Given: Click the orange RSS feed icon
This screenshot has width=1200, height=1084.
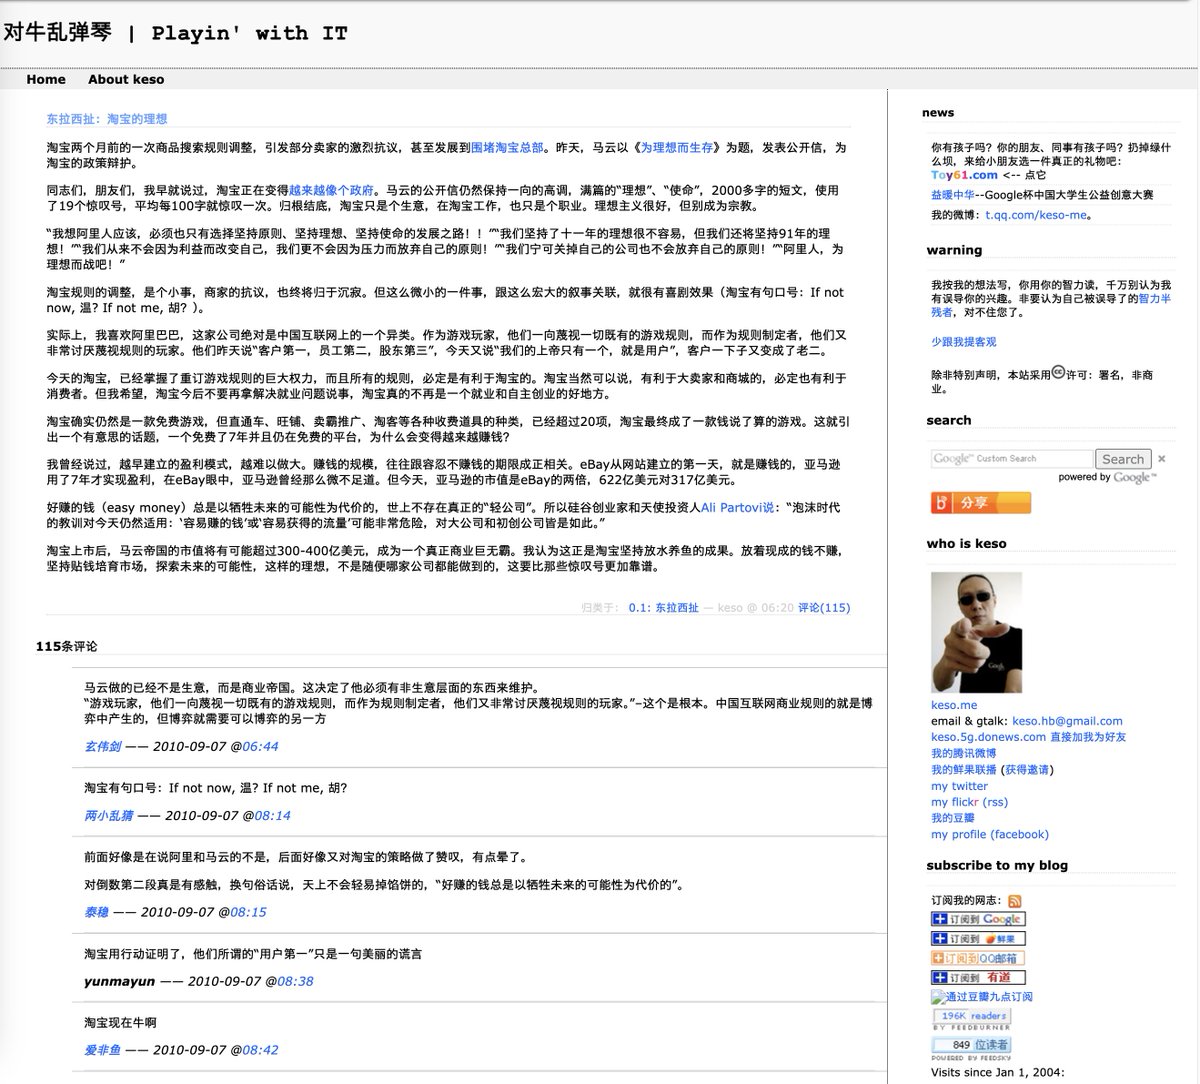Looking at the screenshot, I should (1014, 901).
